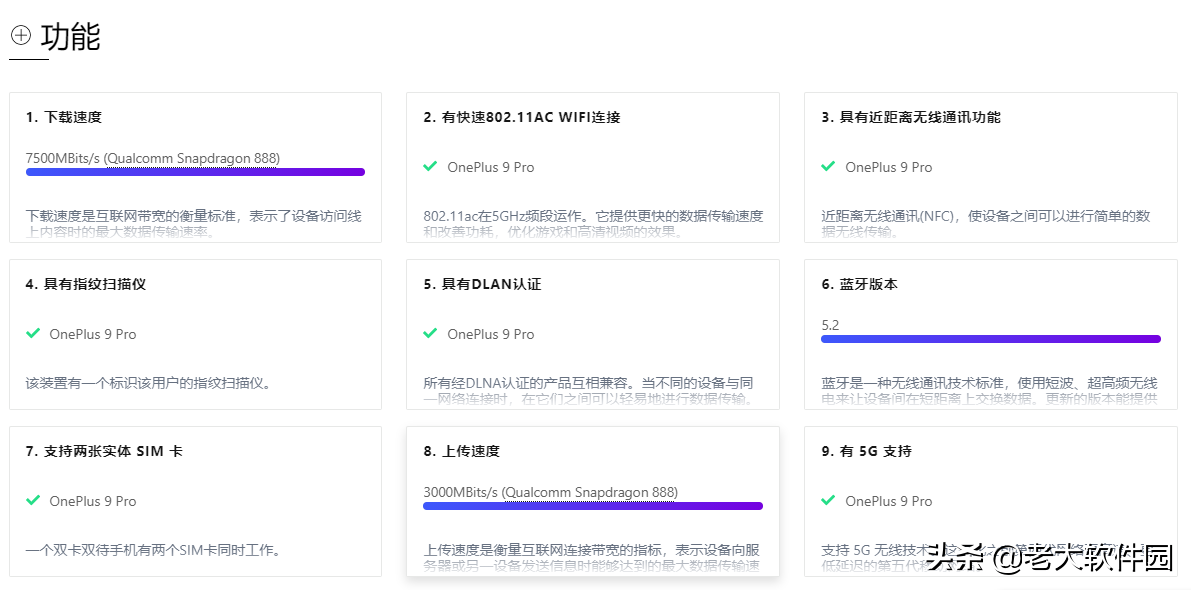Image resolution: width=1191 pixels, height=590 pixels.
Task: Expand the 近距离无线通讯(NFC) description text
Action: click(x=986, y=223)
